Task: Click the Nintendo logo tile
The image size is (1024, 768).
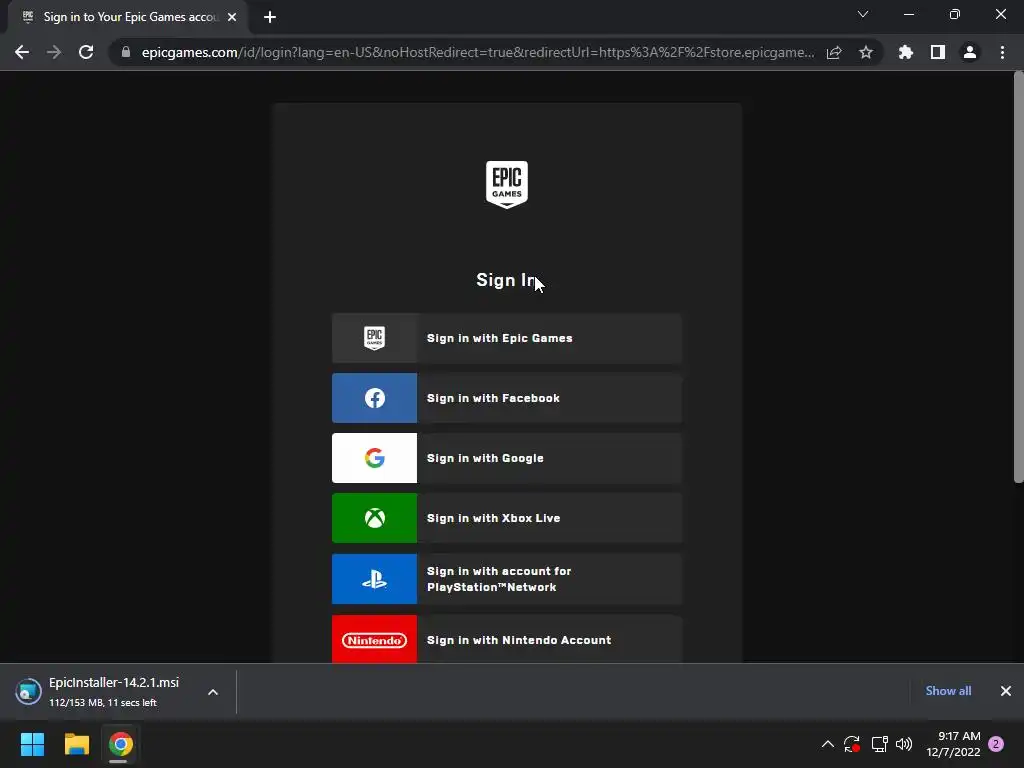Action: [374, 639]
